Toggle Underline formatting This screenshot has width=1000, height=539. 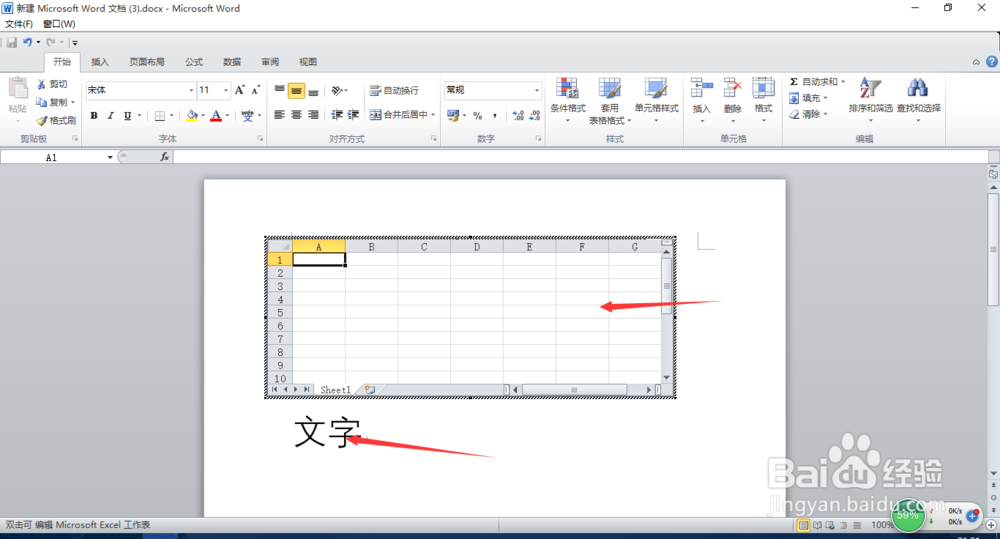pos(128,115)
